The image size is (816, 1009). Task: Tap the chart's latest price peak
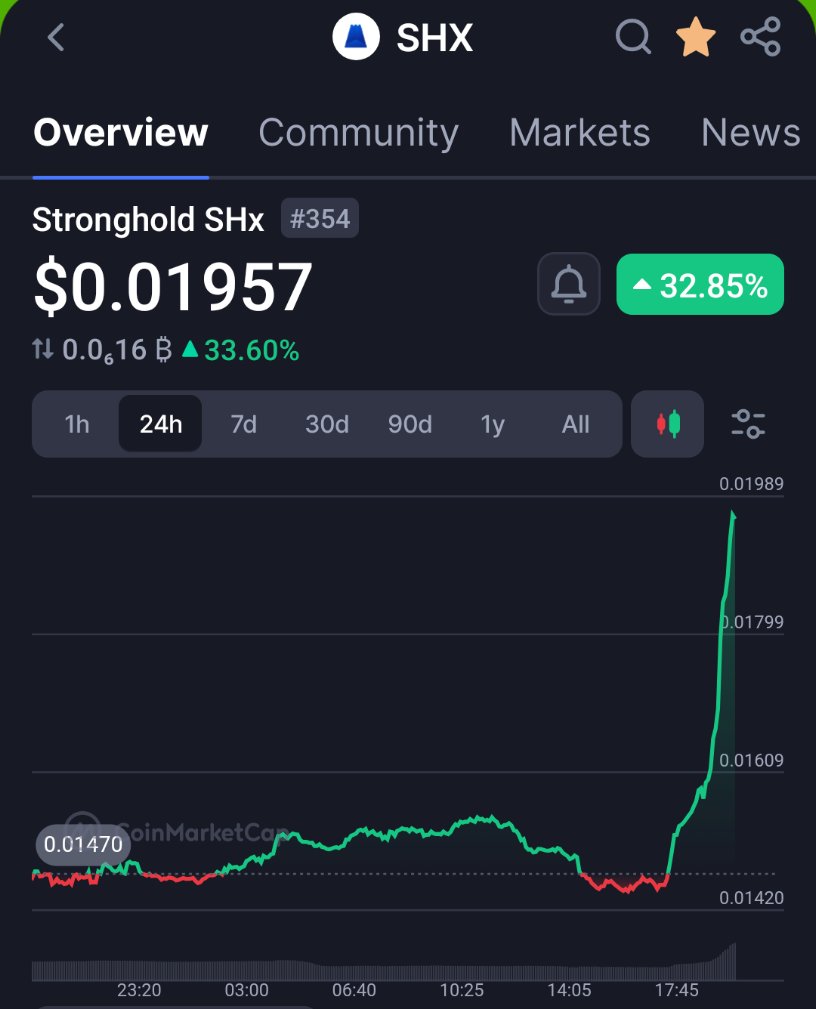coord(733,514)
